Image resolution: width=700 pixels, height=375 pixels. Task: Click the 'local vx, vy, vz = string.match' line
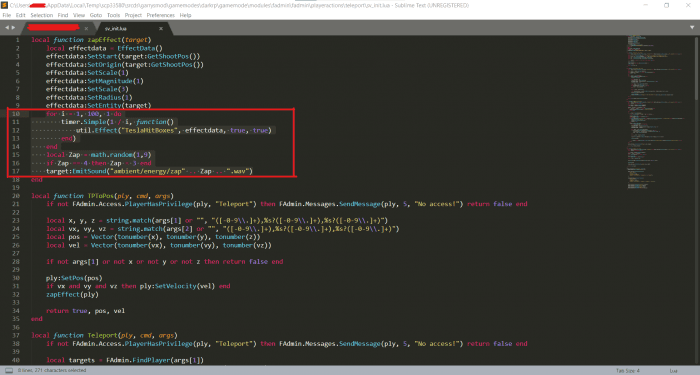point(222,229)
